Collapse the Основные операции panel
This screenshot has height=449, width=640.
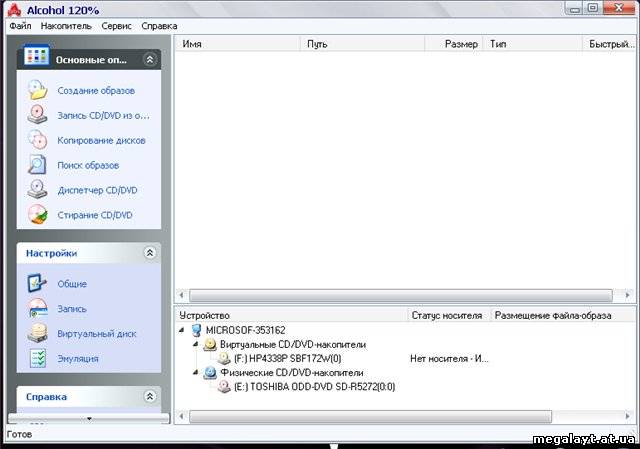point(150,60)
